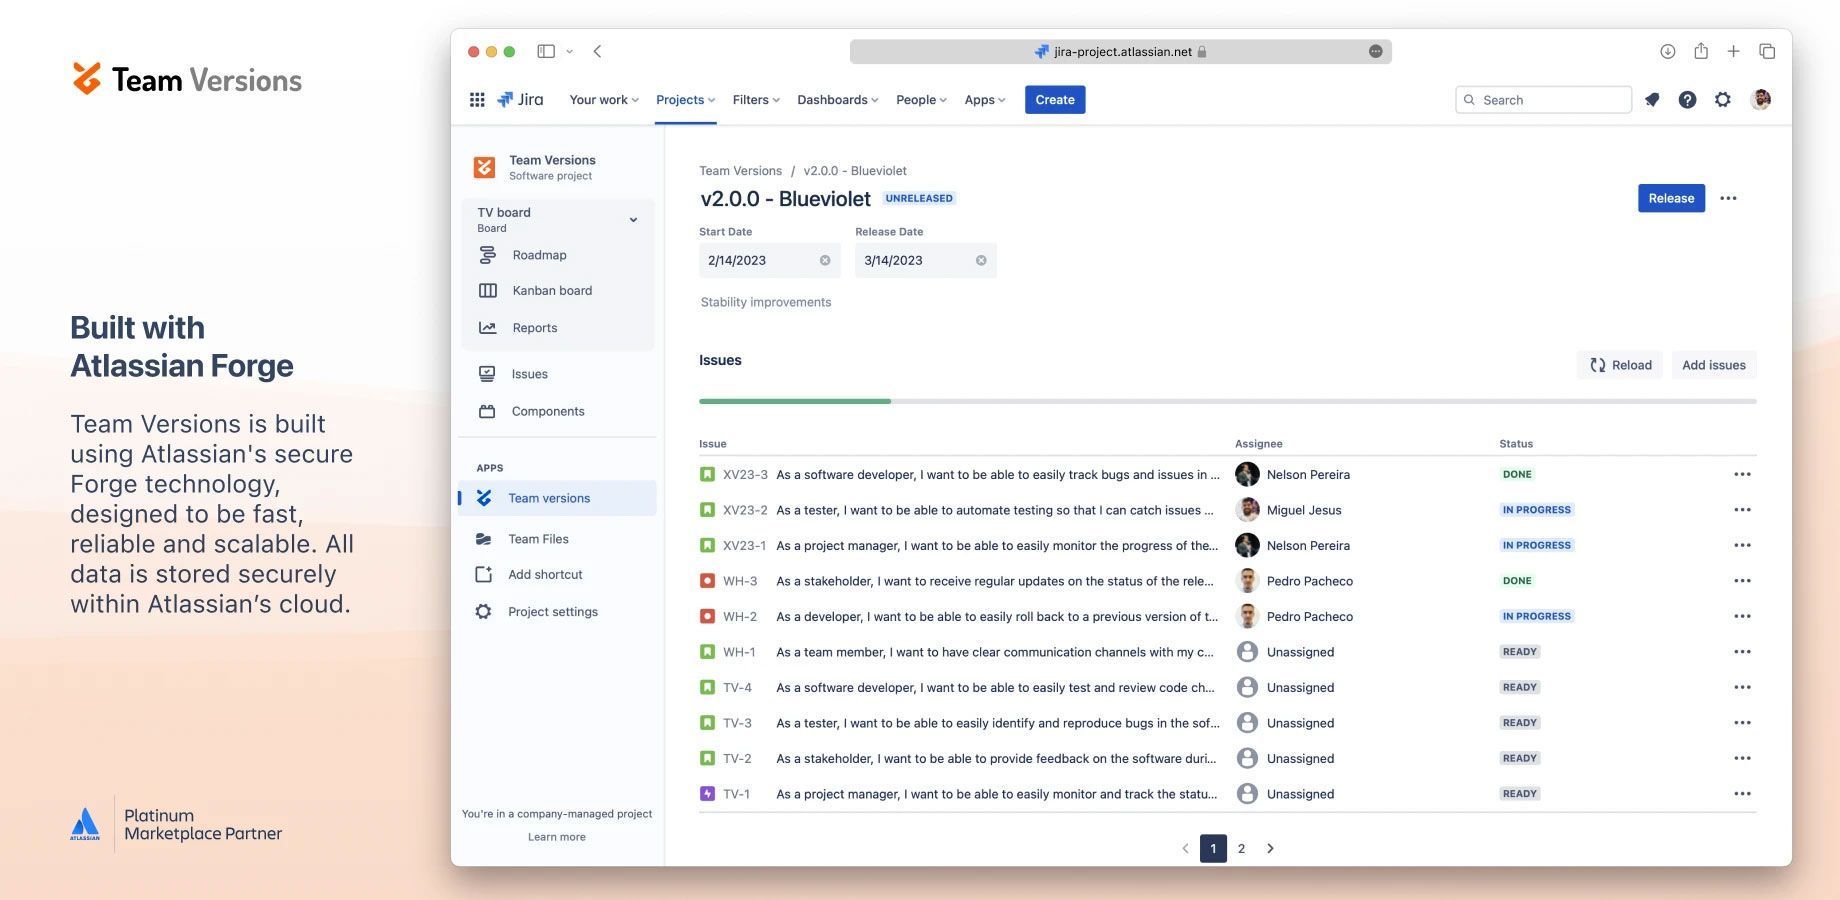Click the blue Create button
This screenshot has height=900, width=1840.
click(x=1055, y=100)
